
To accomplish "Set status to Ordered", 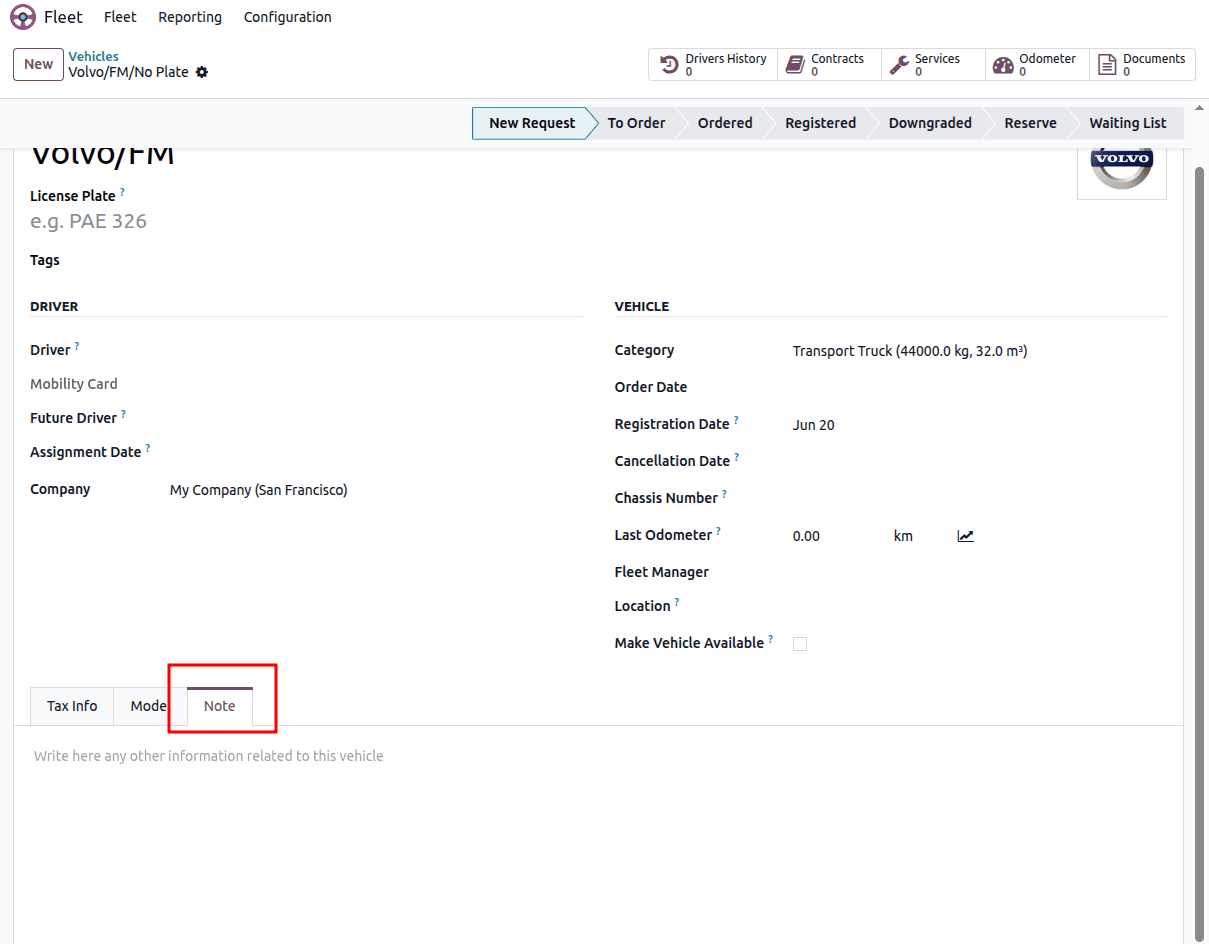I will (x=725, y=123).
